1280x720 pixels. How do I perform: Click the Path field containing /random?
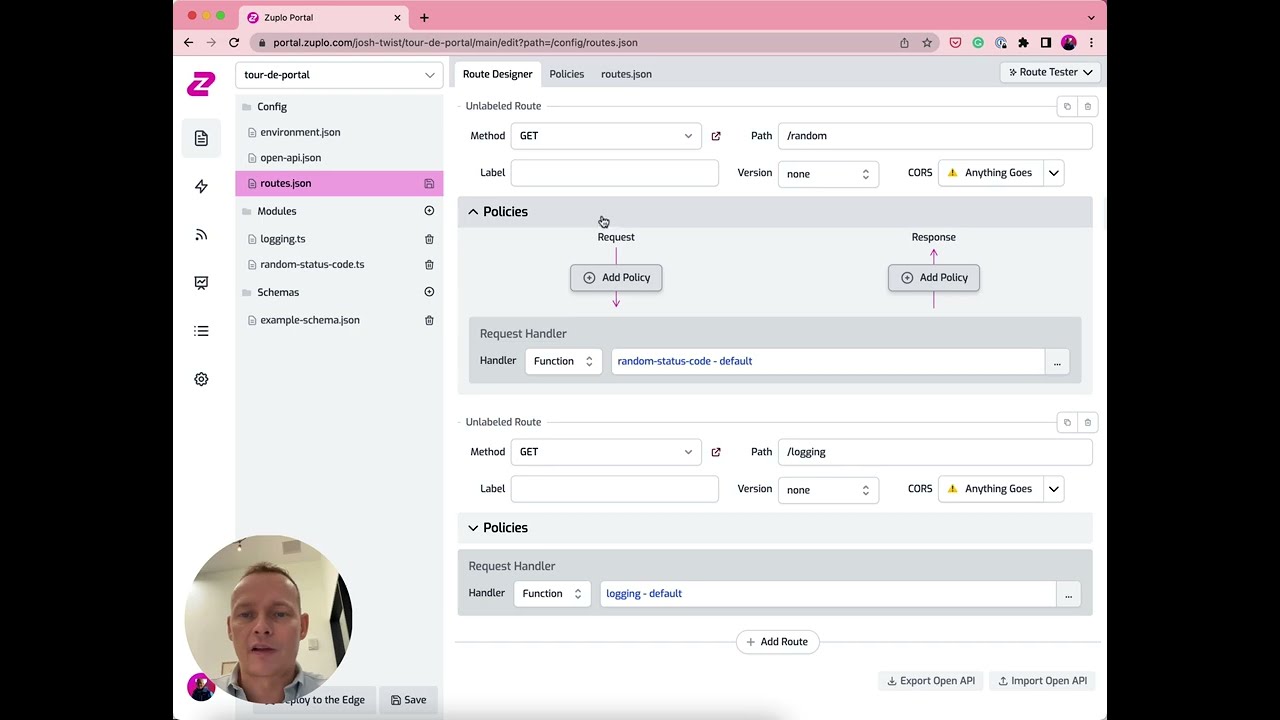click(x=935, y=136)
